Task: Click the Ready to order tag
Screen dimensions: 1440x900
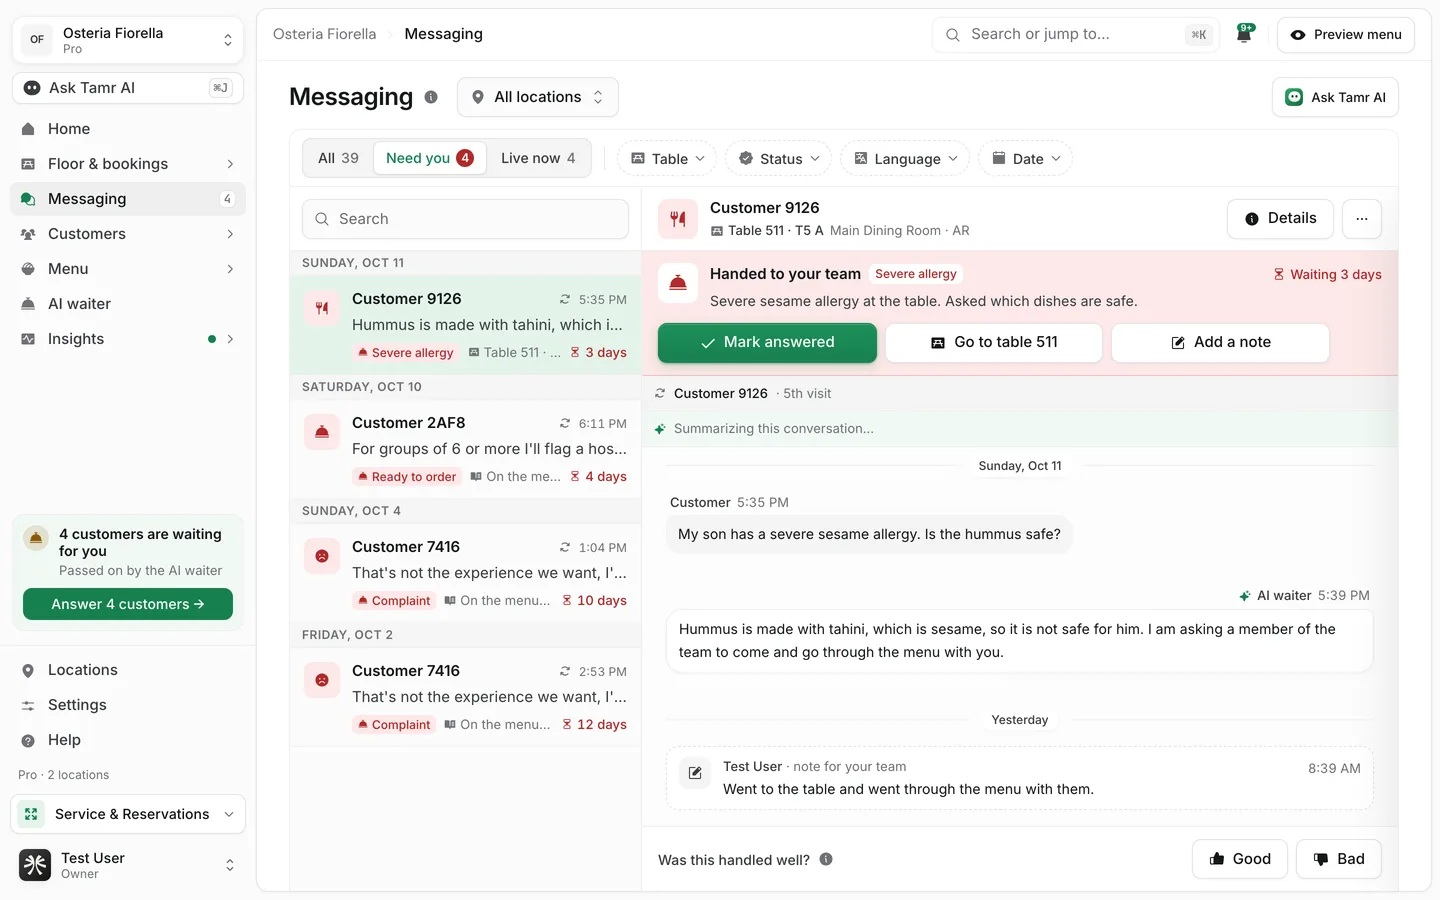Action: tap(406, 477)
